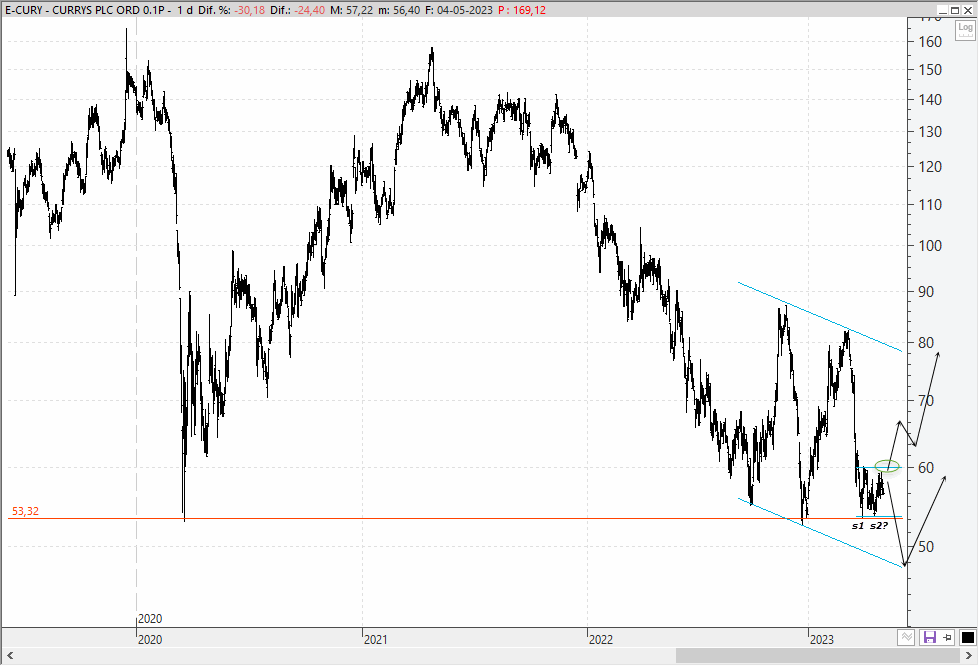
Task: Click the horizontal scrollbar thumb
Action: point(817,655)
